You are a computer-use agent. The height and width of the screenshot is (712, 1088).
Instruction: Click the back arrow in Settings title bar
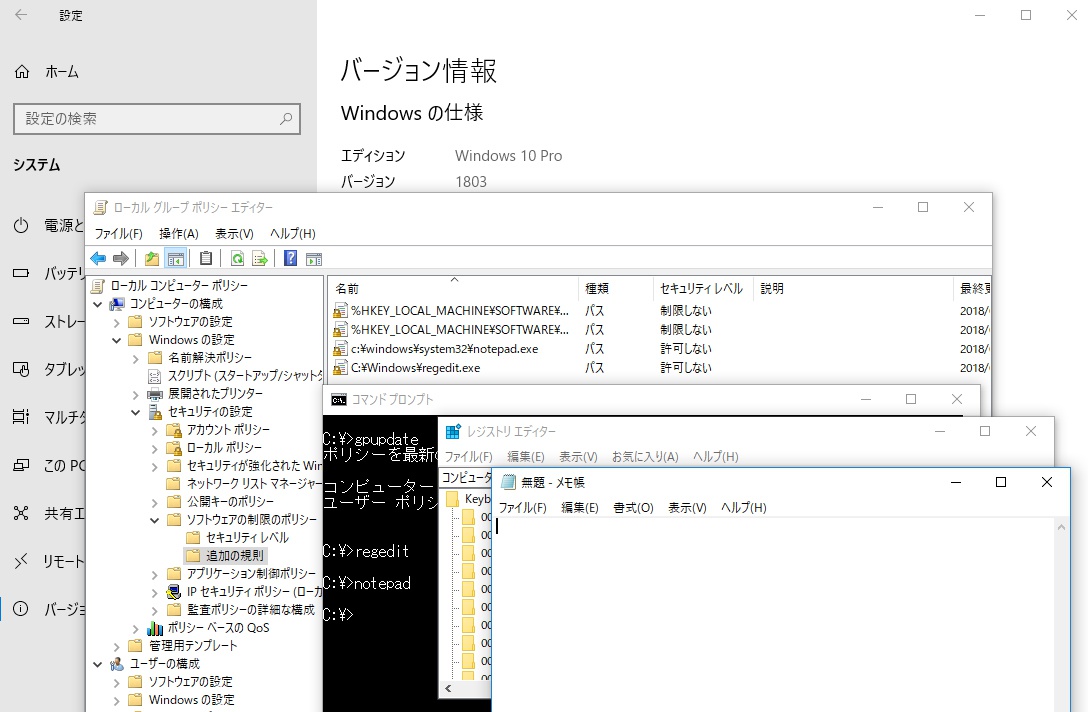click(22, 15)
